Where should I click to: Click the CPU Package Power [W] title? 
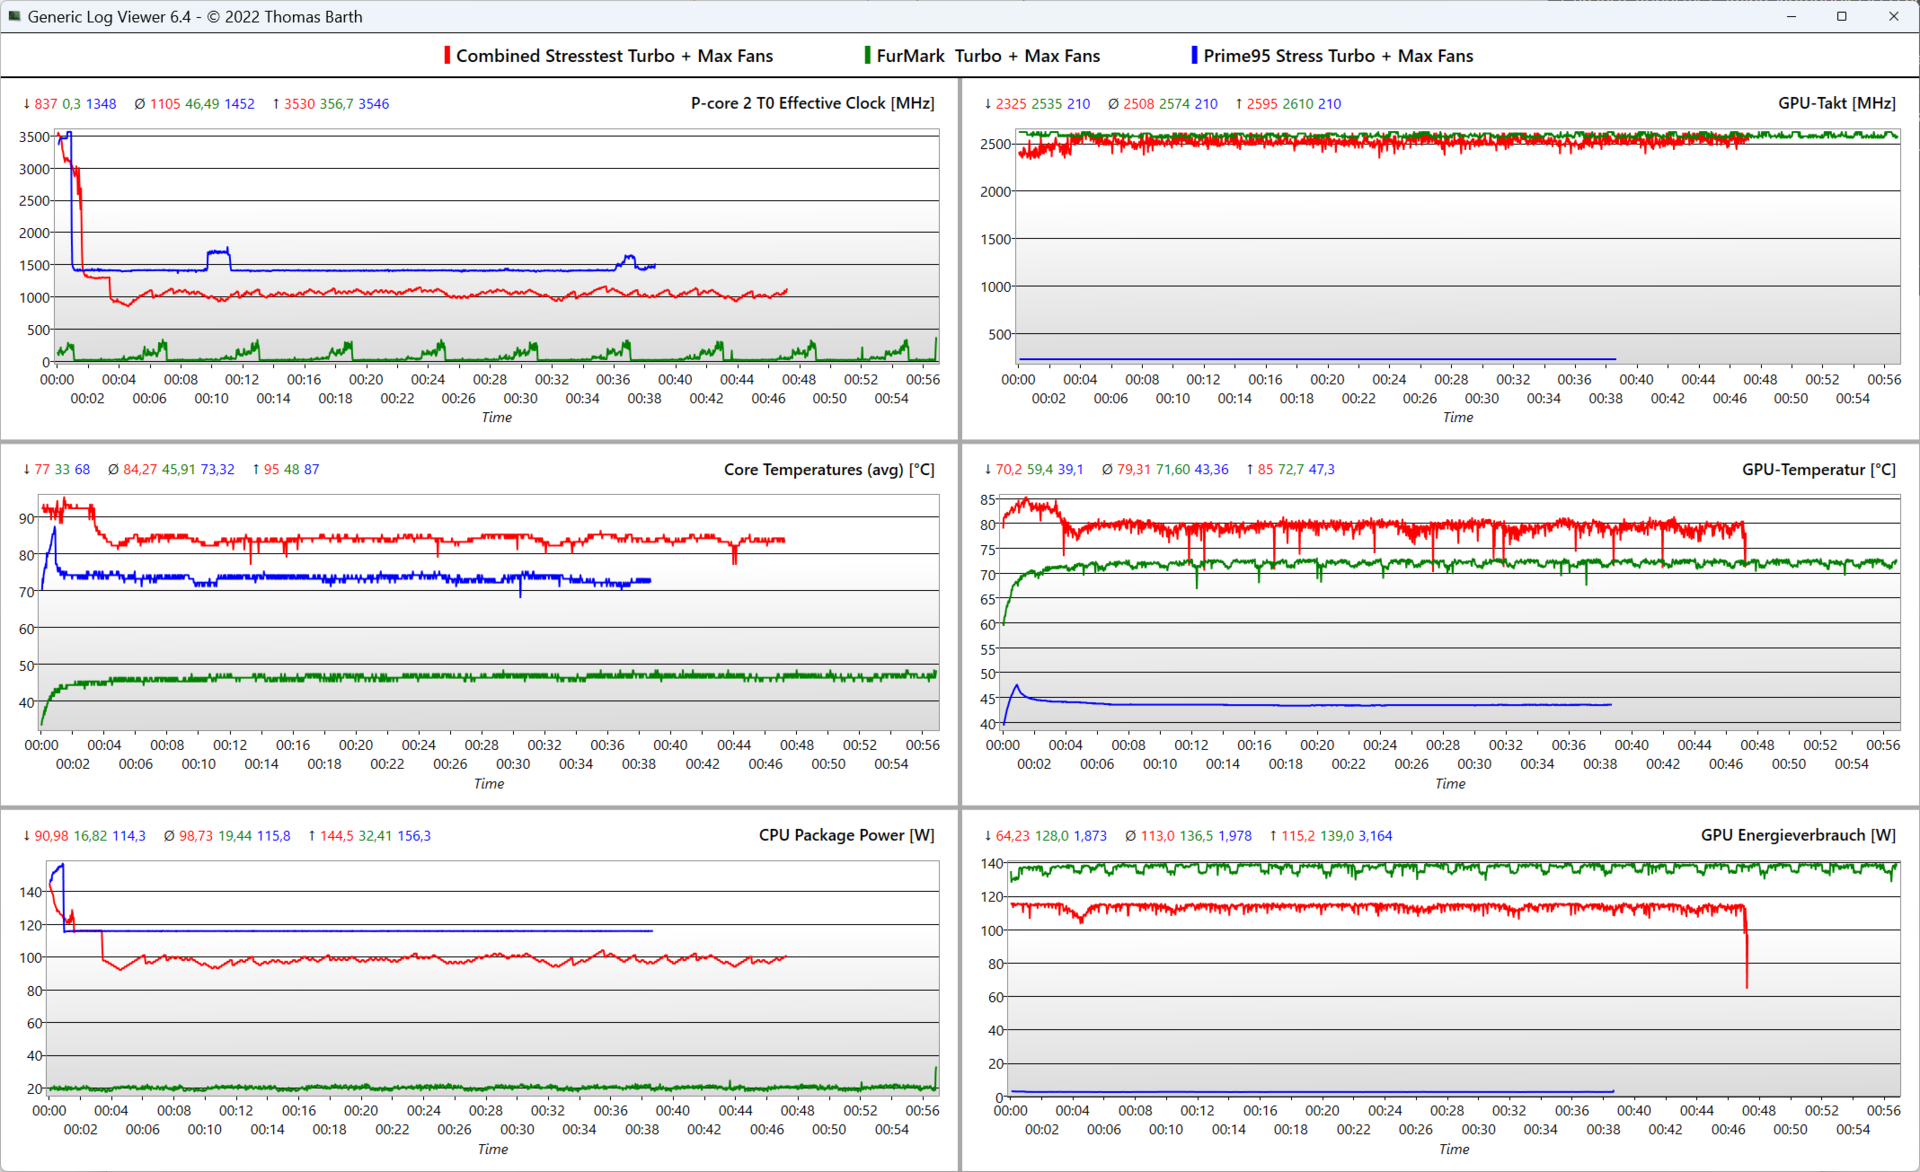pos(846,835)
